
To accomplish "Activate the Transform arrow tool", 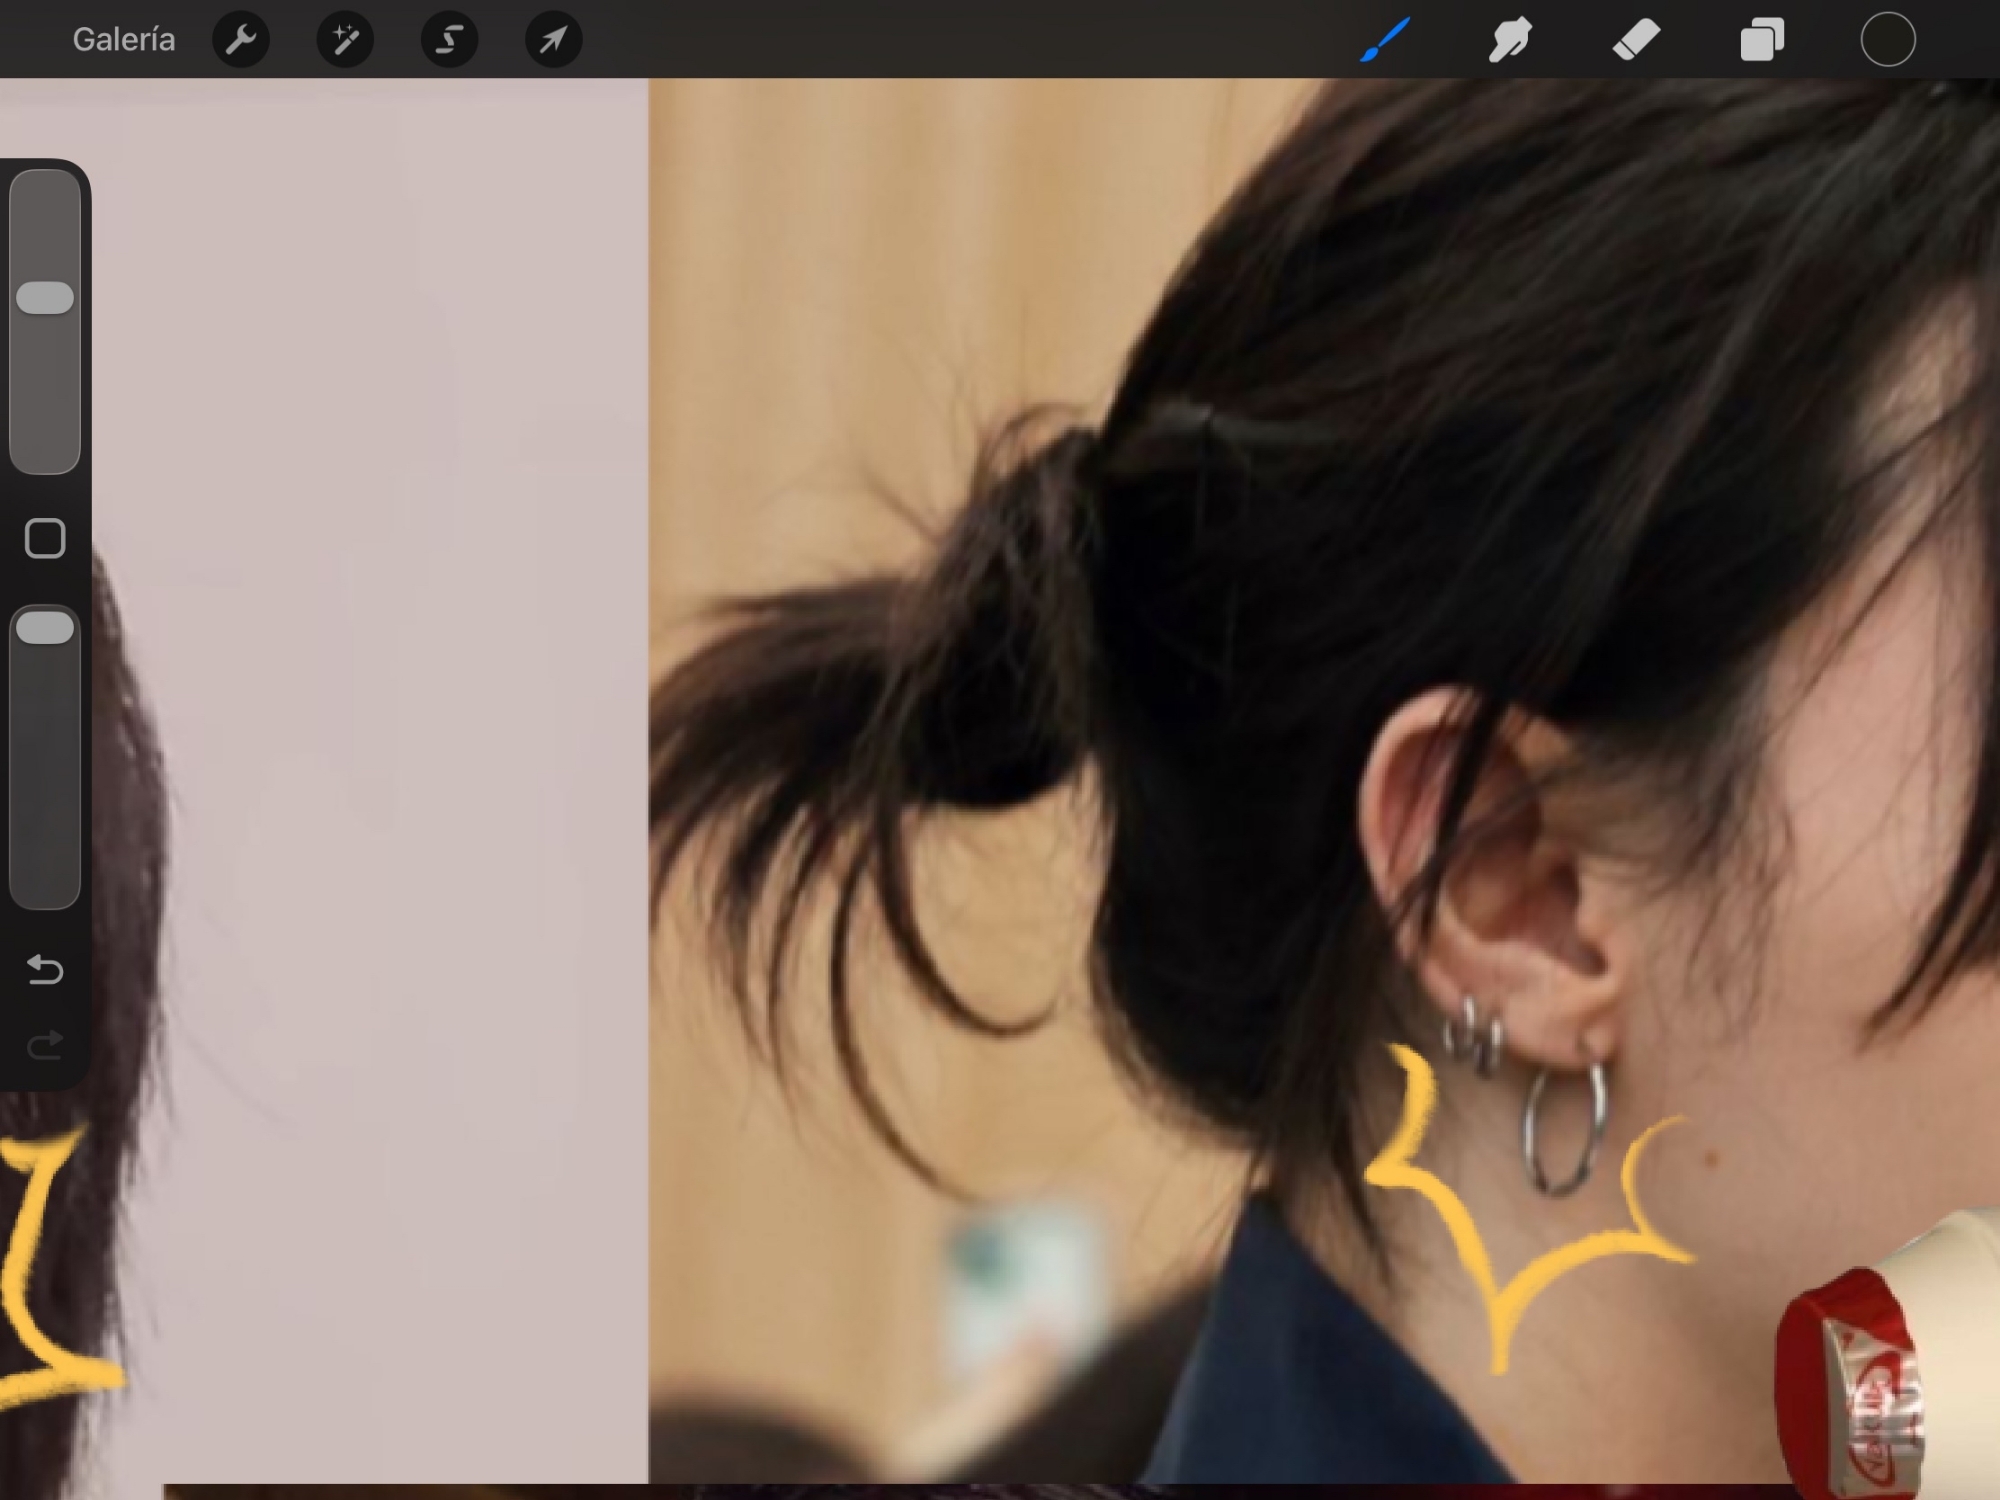I will [553, 40].
